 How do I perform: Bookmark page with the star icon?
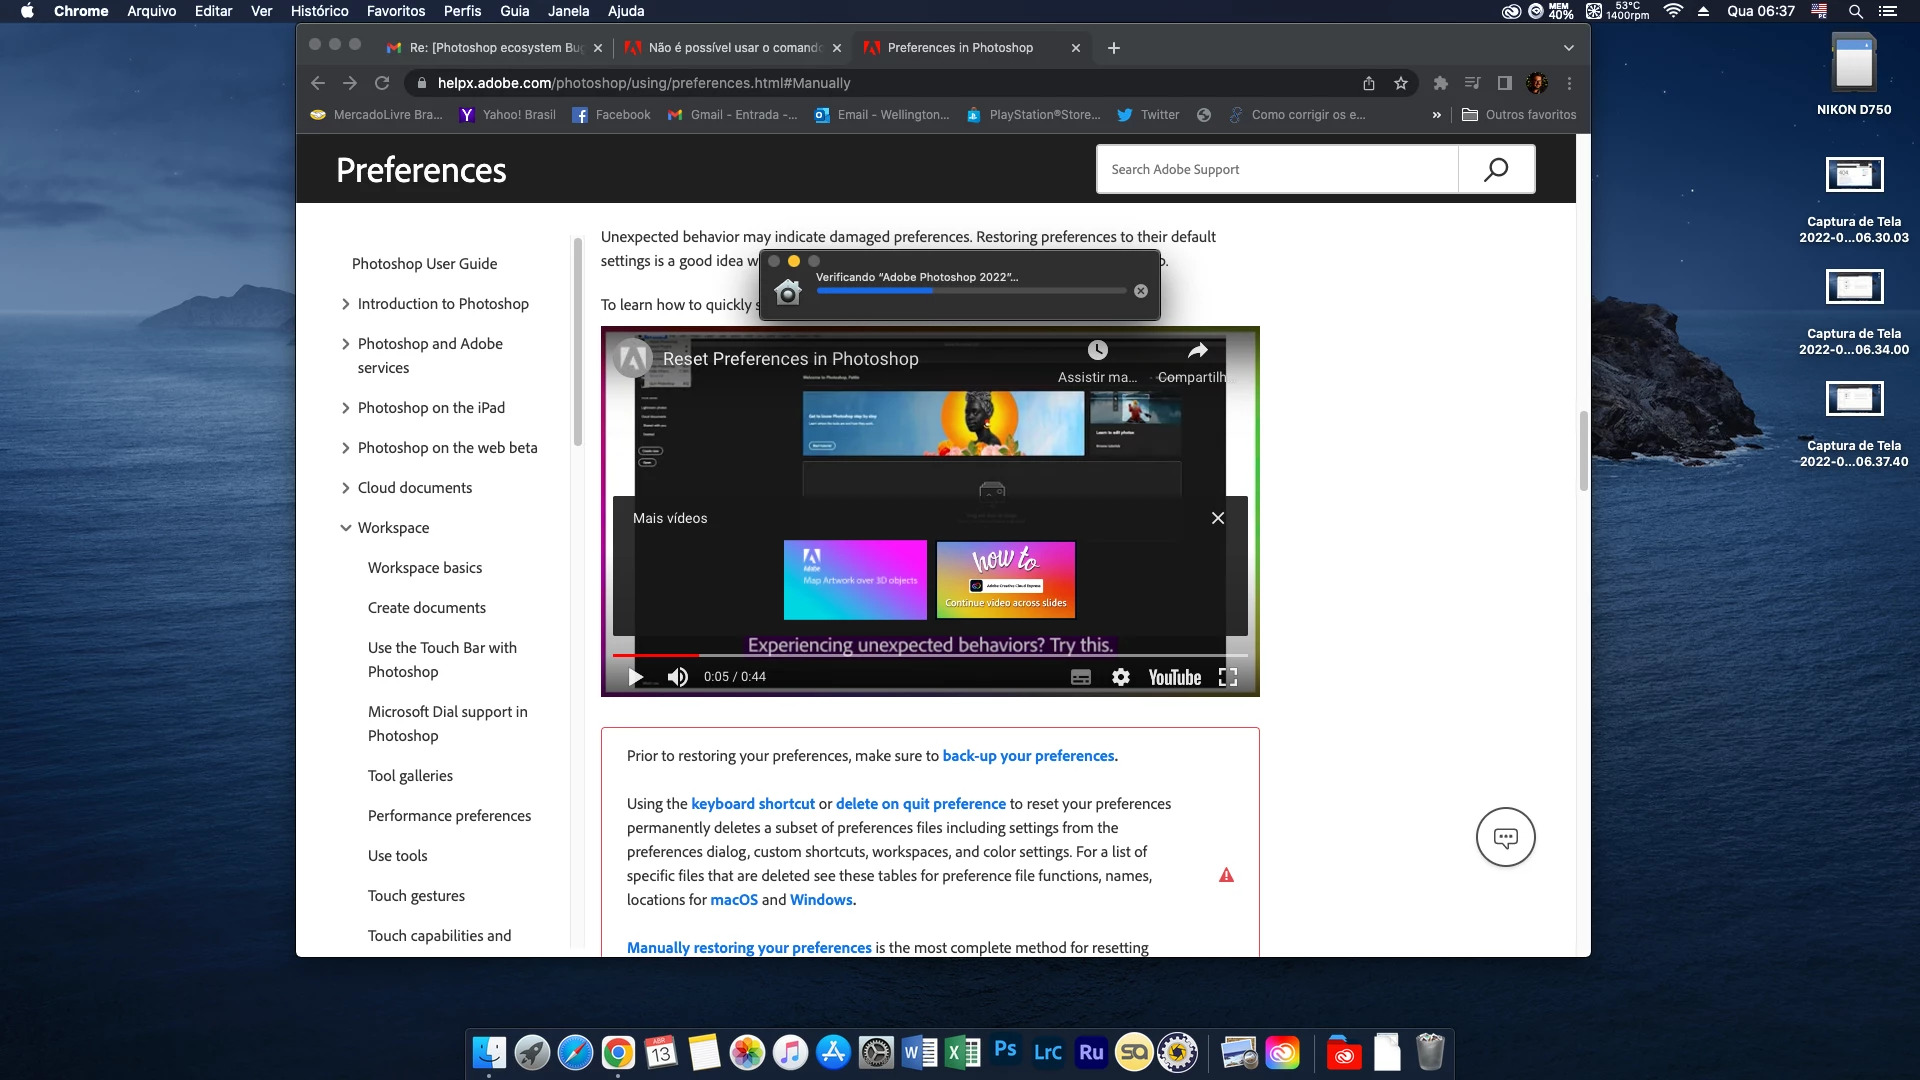1401,83
